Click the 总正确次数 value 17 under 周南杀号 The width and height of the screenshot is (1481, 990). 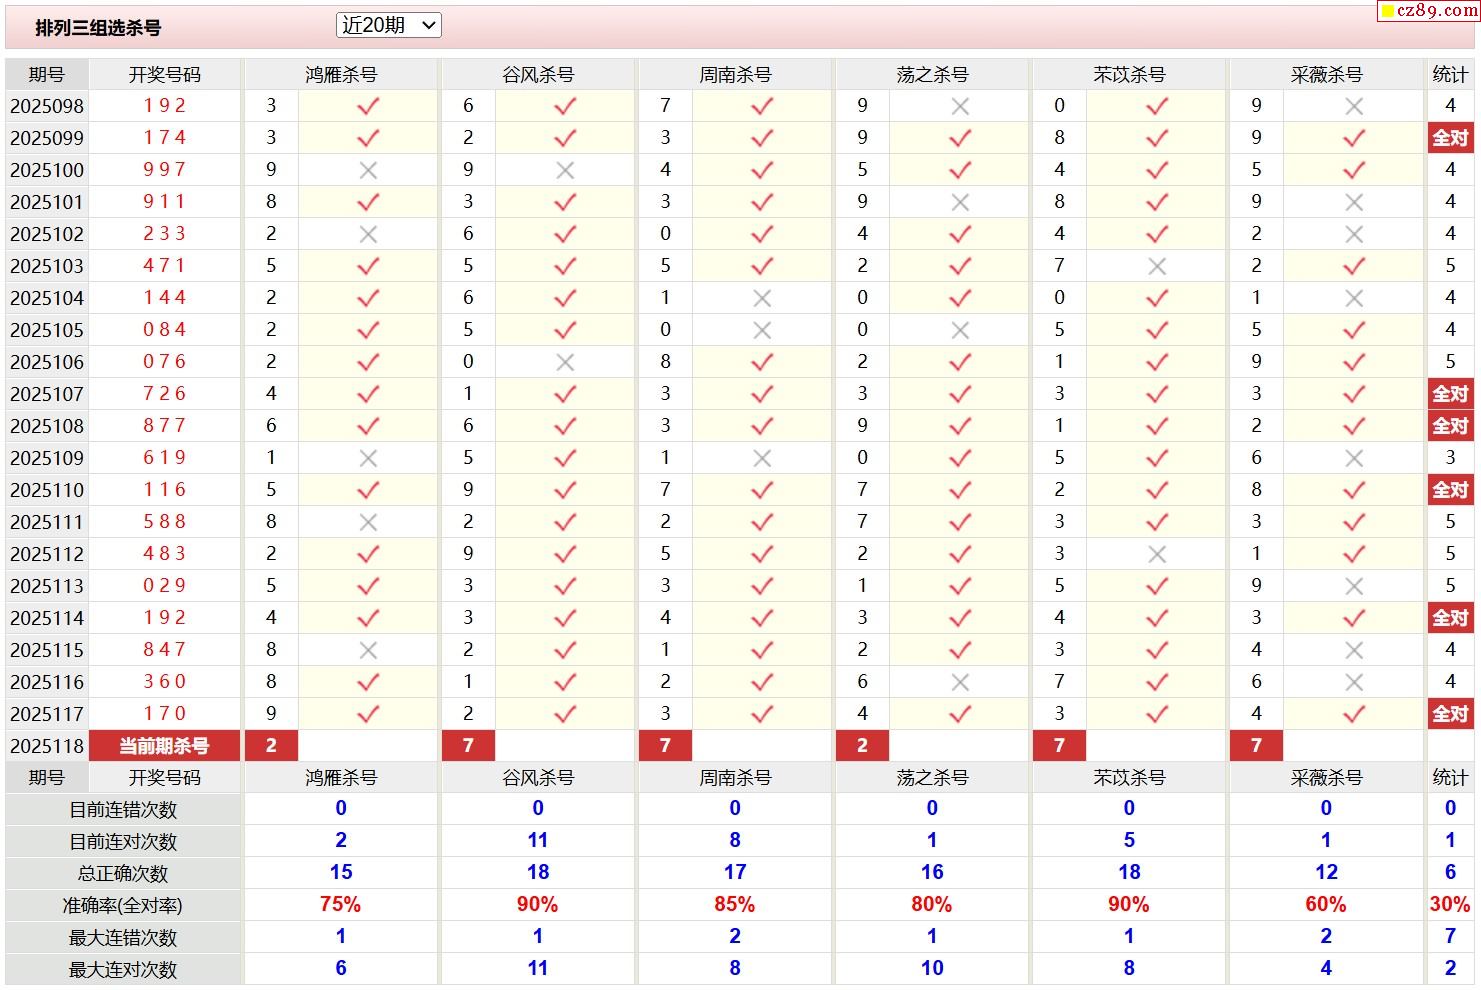(x=735, y=873)
